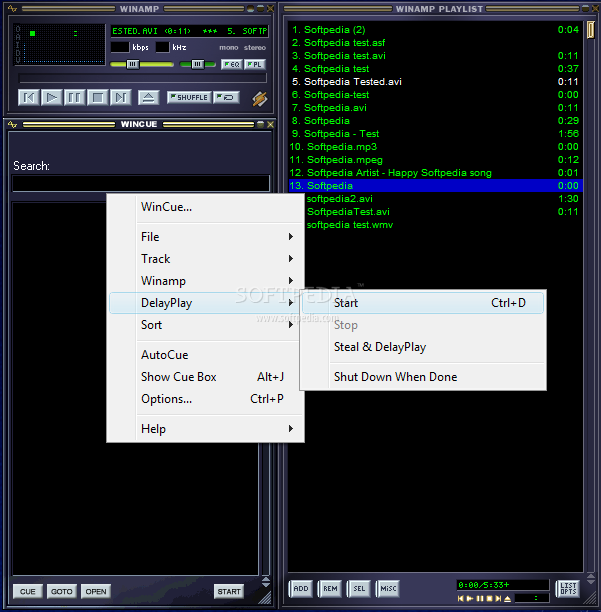Expand the File submenu
This screenshot has width=601, height=612.
tap(205, 237)
